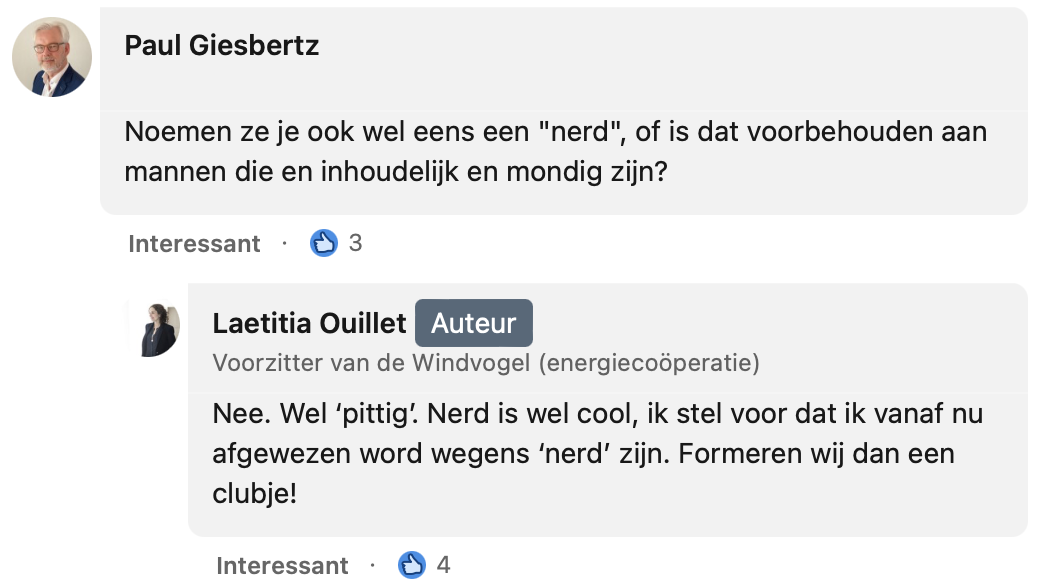Click the Paul Giesbertz name link

(222, 46)
